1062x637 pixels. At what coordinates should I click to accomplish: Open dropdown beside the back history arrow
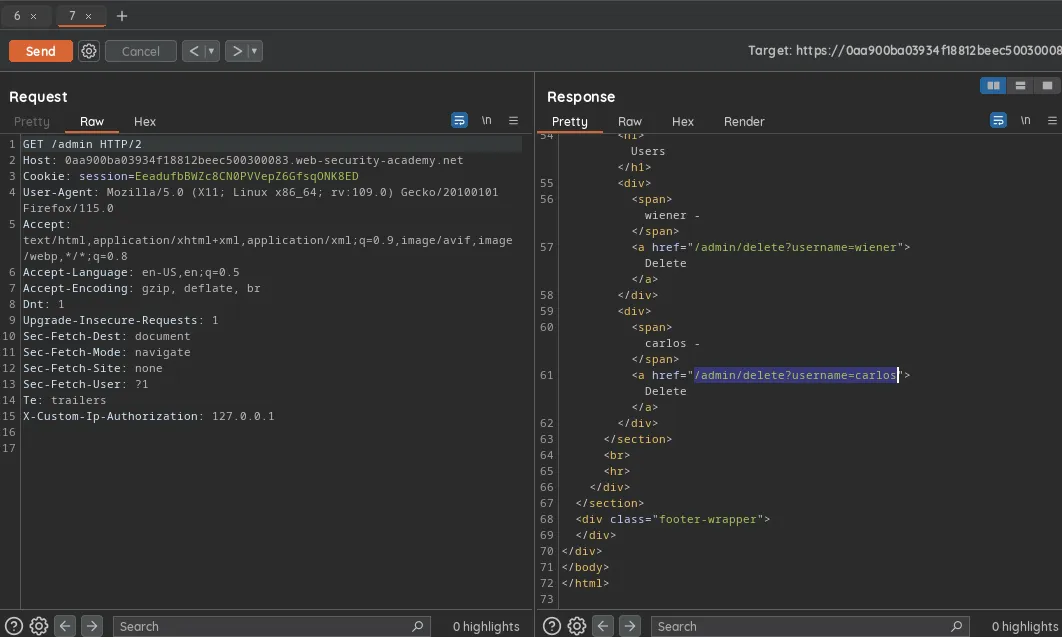pyautogui.click(x=211, y=51)
